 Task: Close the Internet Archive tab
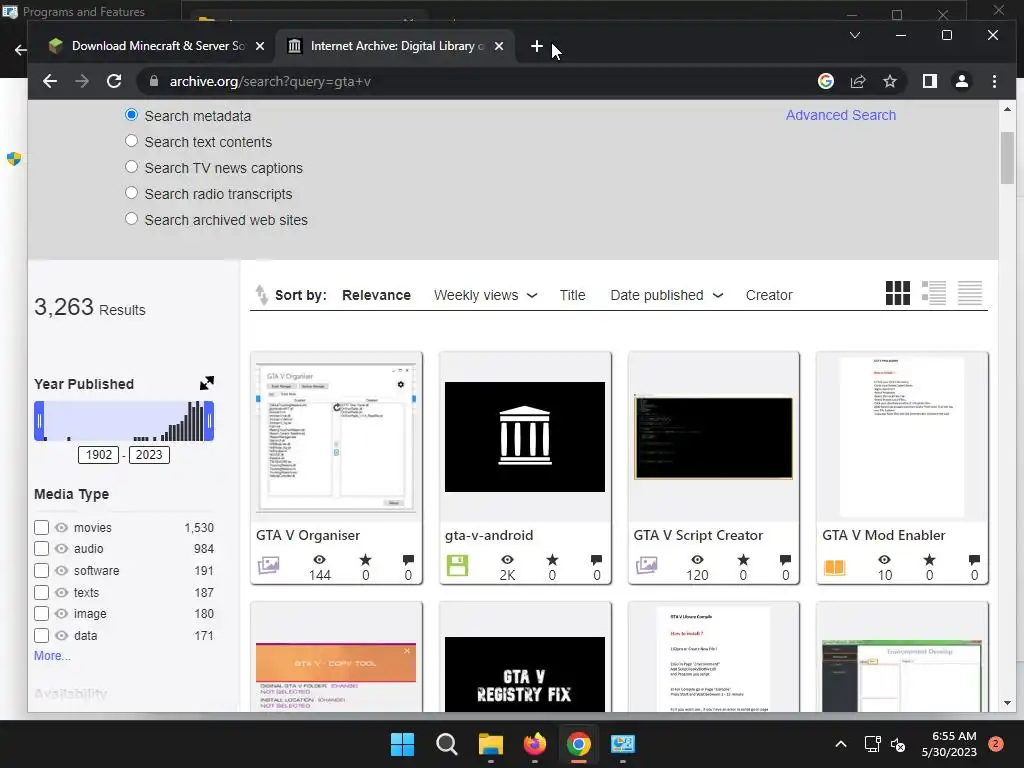tap(499, 46)
